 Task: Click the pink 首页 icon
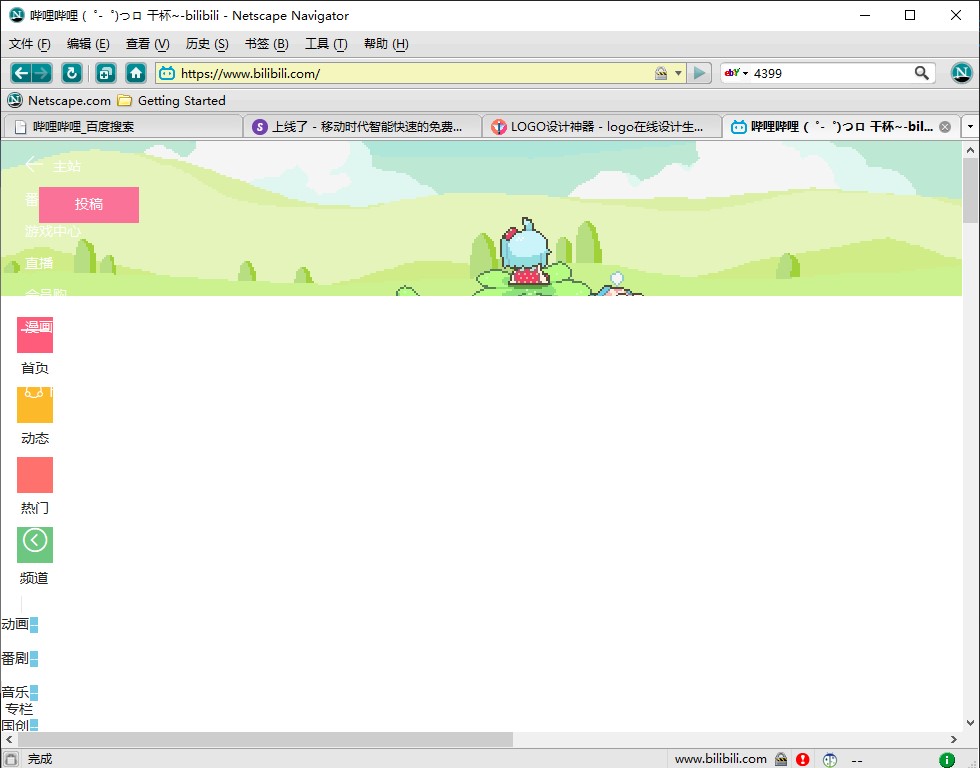point(35,335)
